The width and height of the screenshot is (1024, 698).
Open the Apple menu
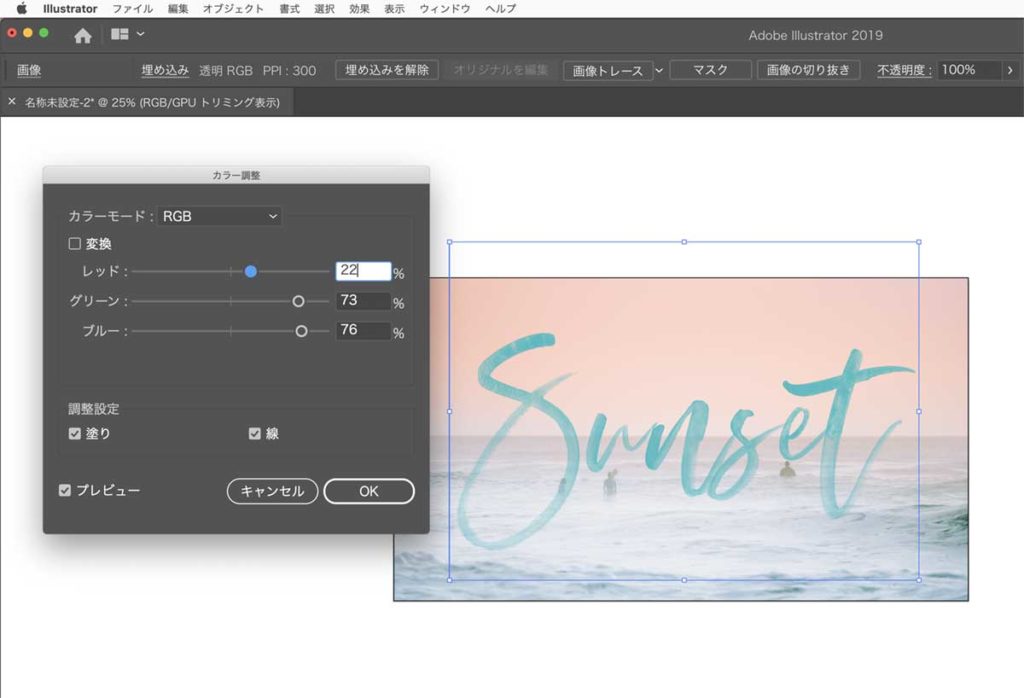pos(21,8)
